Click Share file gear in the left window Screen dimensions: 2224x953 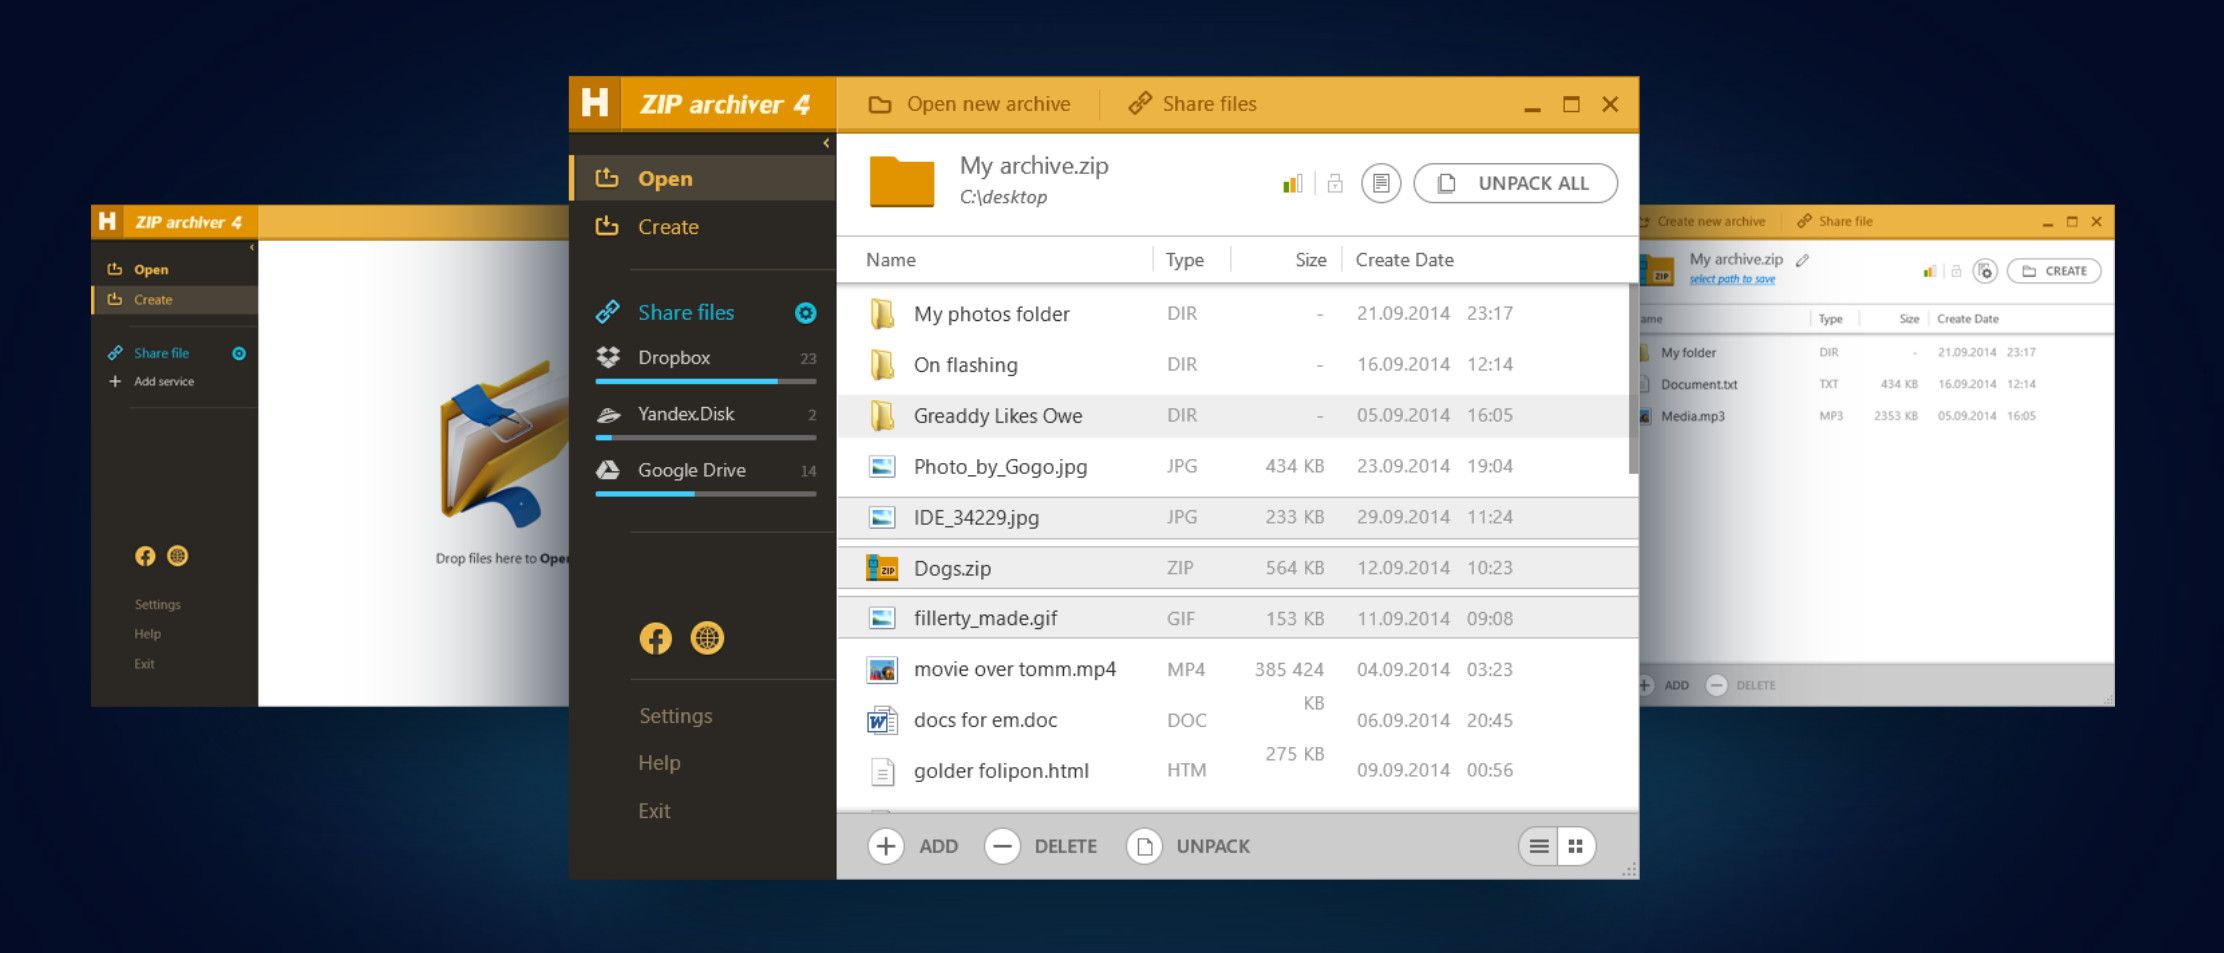(x=239, y=353)
